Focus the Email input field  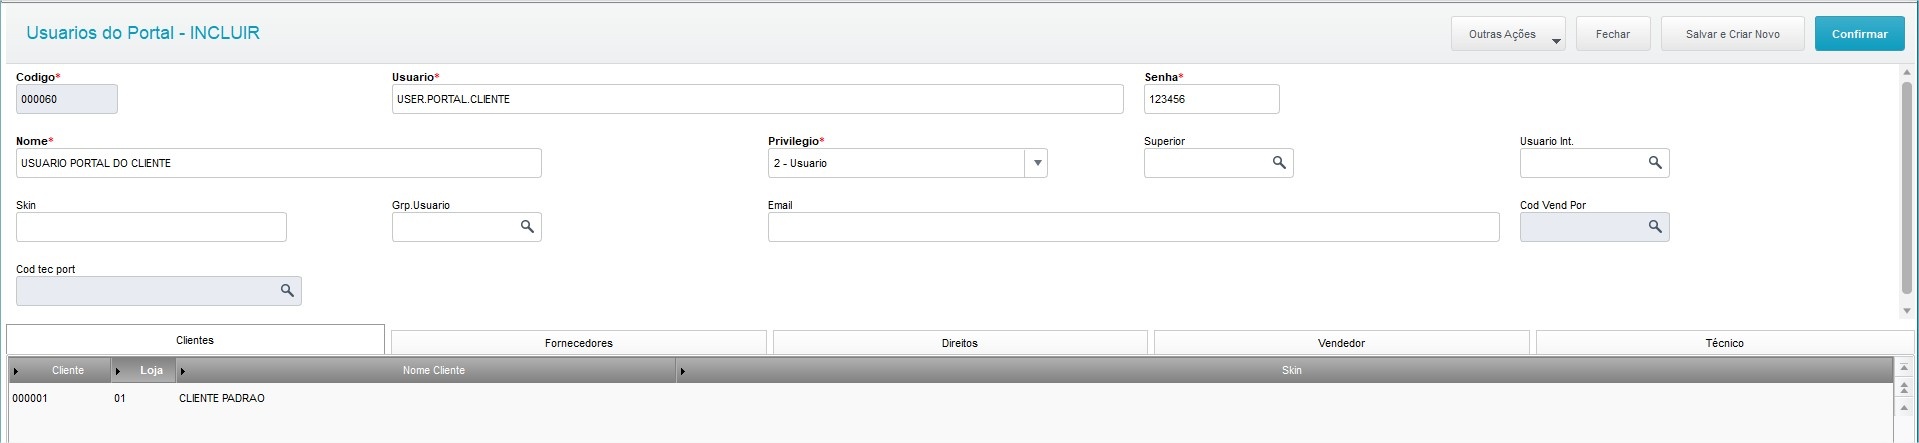pos(1132,227)
